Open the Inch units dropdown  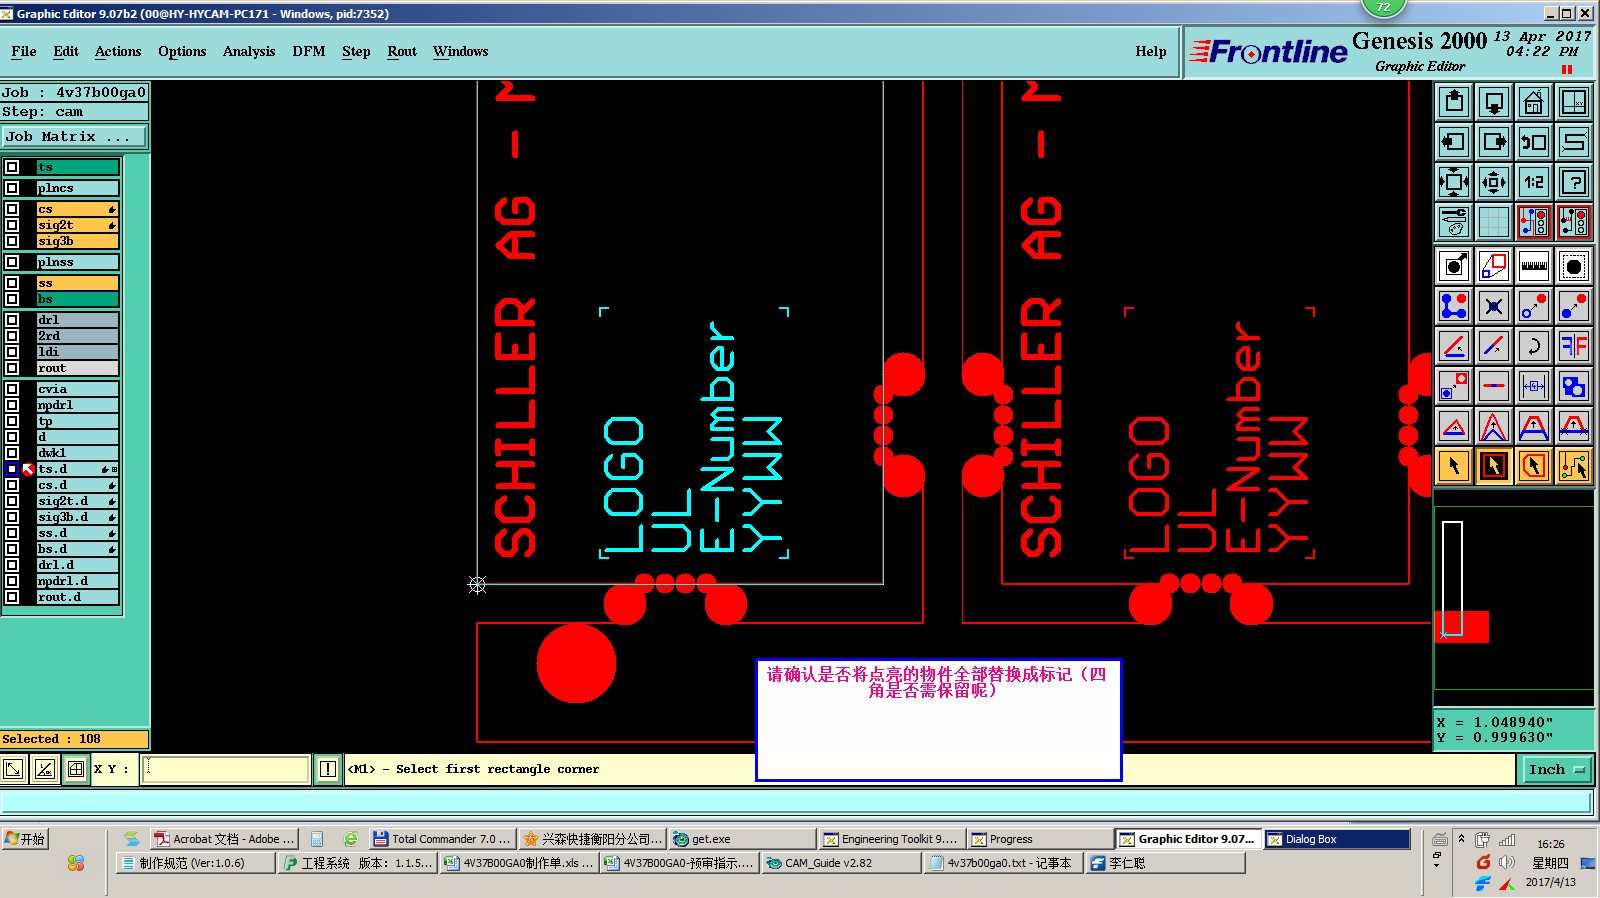coord(1556,769)
